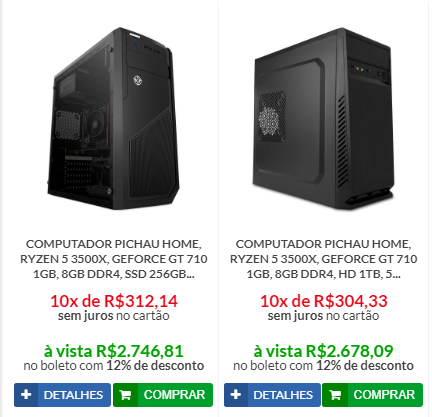Image resolution: width=432 pixels, height=417 pixels.
Task: Click the à vista R$2.678,09 price
Action: click(323, 351)
